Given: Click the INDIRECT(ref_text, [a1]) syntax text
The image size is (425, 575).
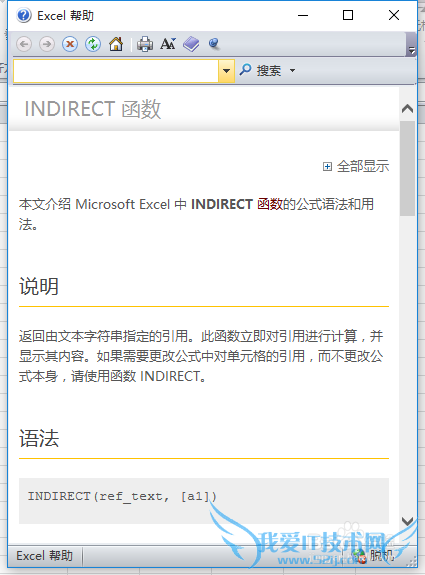Looking at the screenshot, I should point(122,497).
